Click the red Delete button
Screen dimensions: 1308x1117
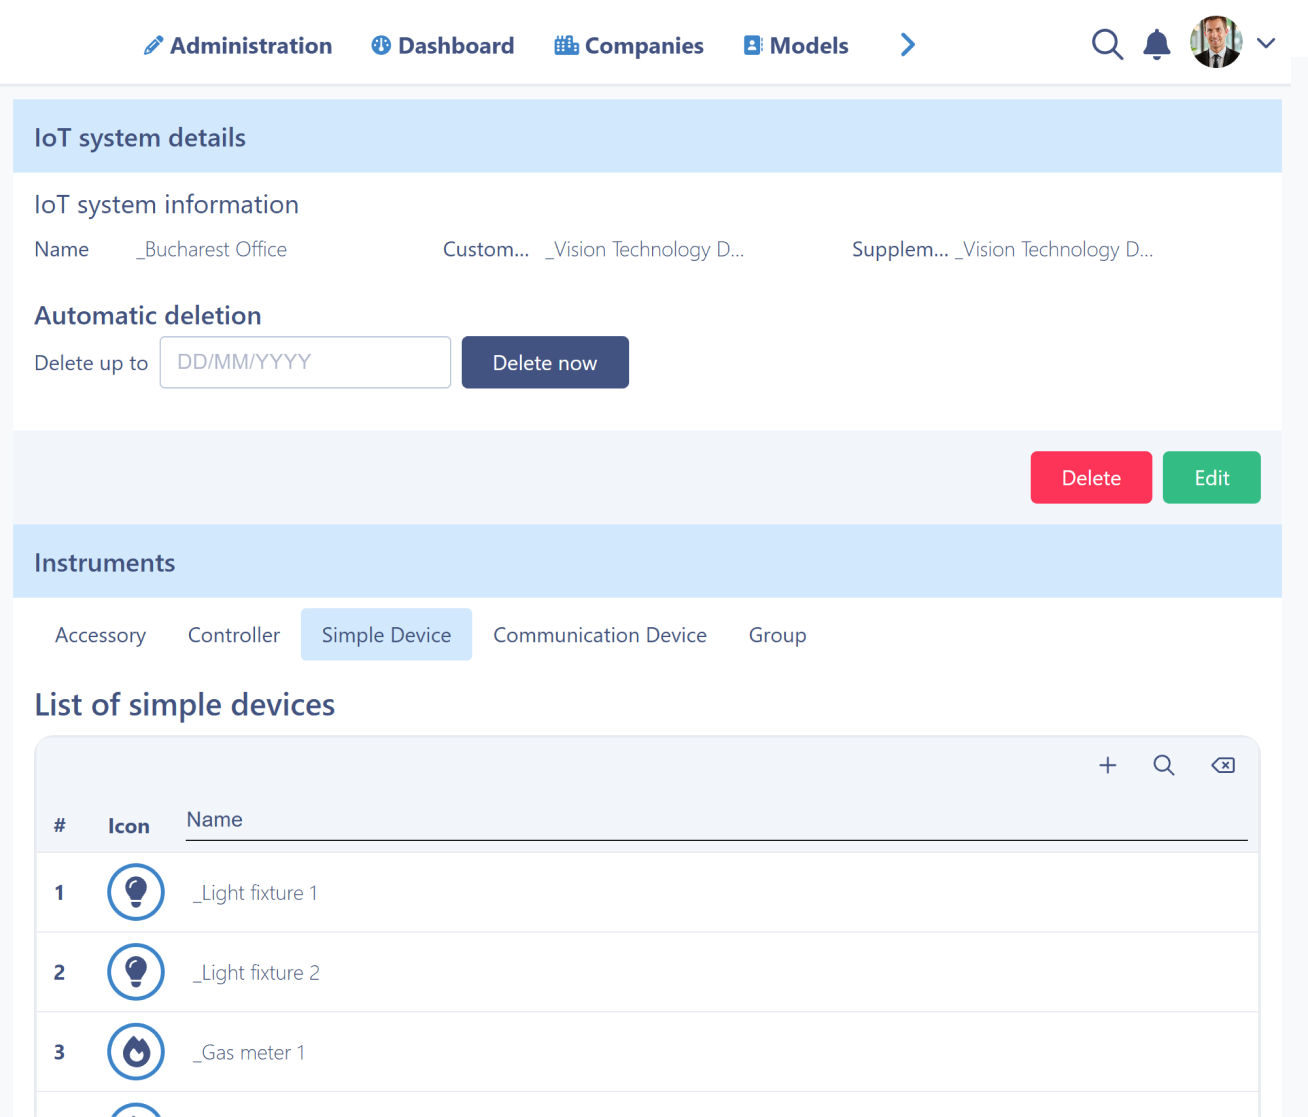point(1091,478)
